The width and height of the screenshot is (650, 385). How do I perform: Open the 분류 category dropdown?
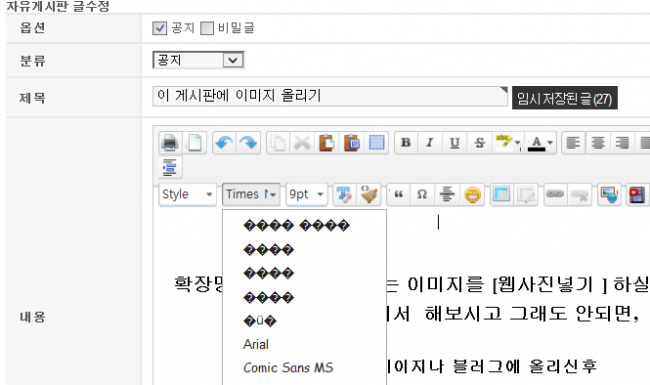pyautogui.click(x=198, y=60)
